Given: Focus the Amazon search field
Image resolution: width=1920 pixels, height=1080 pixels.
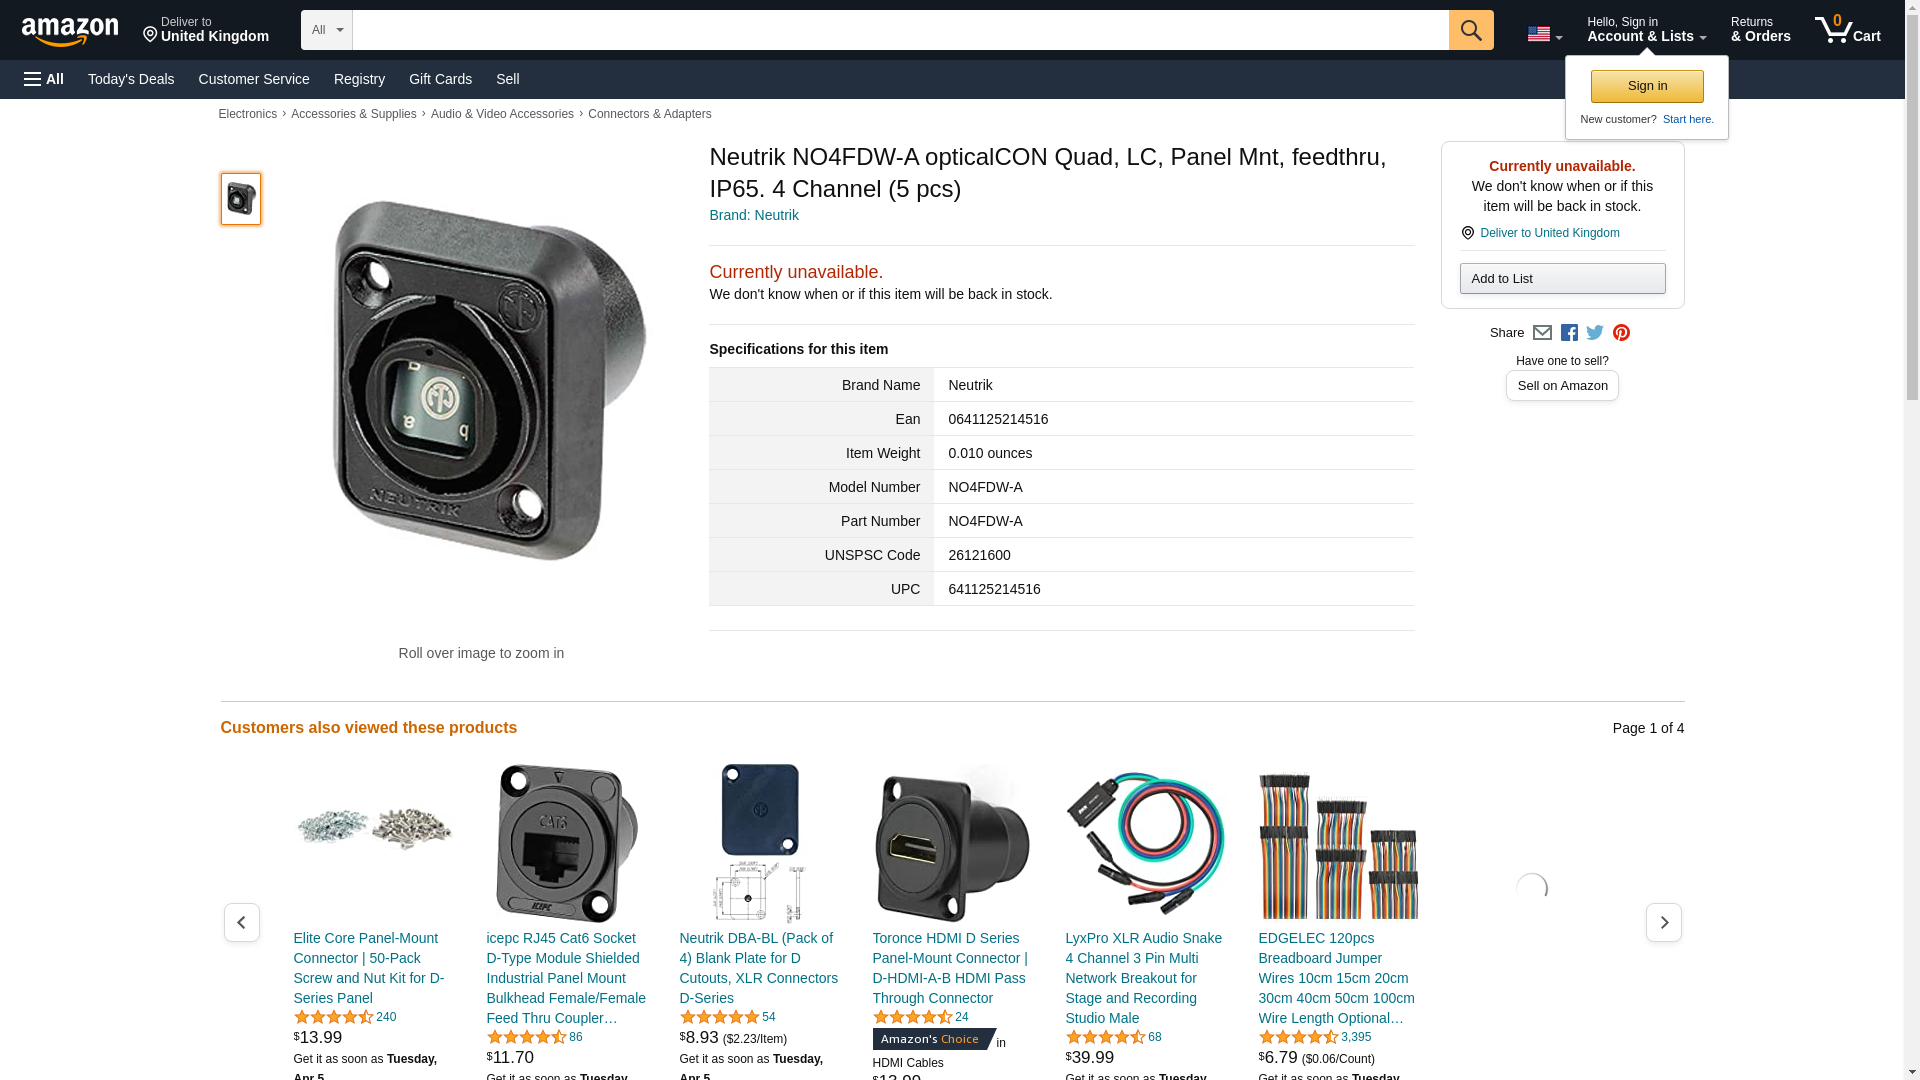Looking at the screenshot, I should pos(900,30).
